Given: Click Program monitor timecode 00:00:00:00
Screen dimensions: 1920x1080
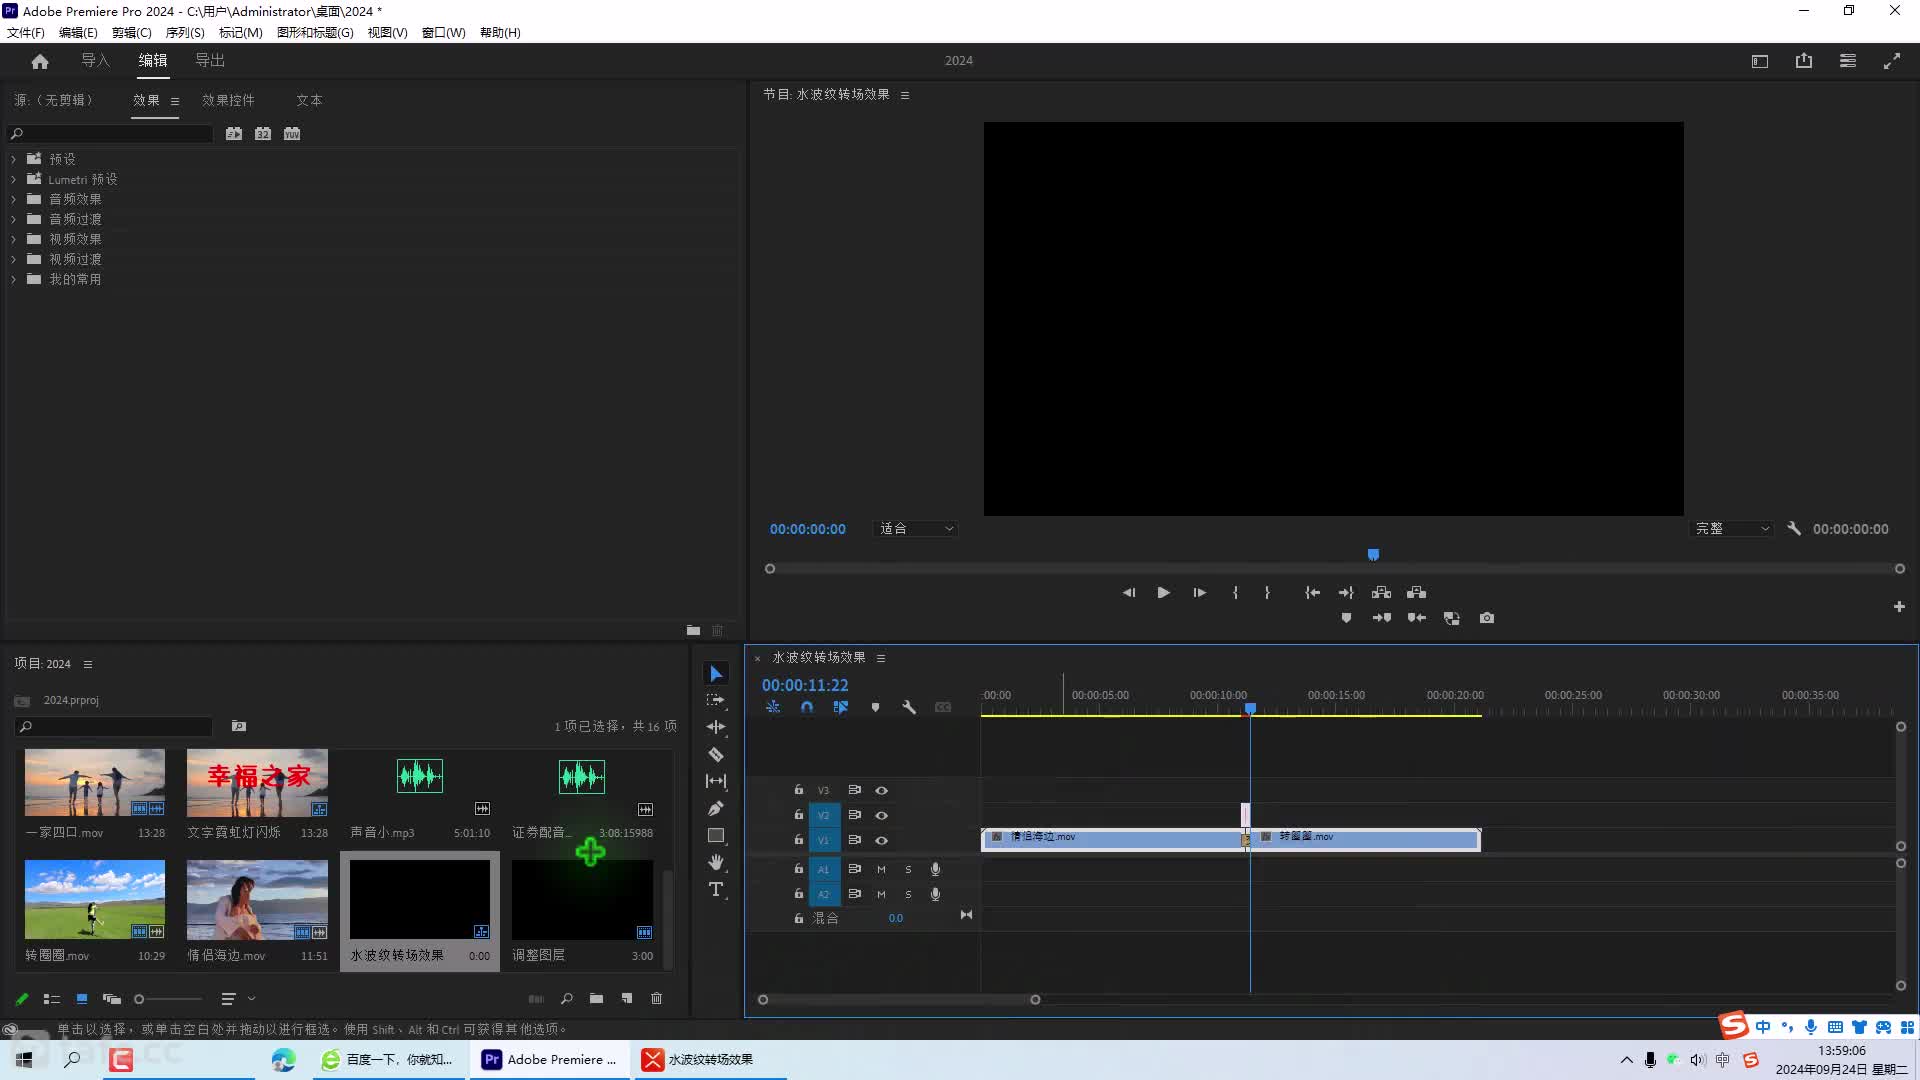Looking at the screenshot, I should [808, 529].
